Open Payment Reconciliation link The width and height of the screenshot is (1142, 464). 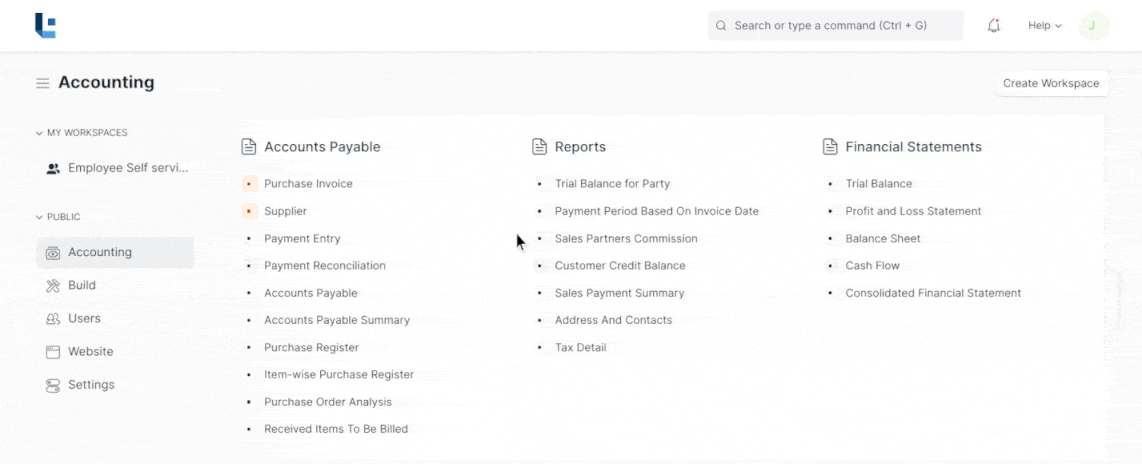tap(324, 266)
